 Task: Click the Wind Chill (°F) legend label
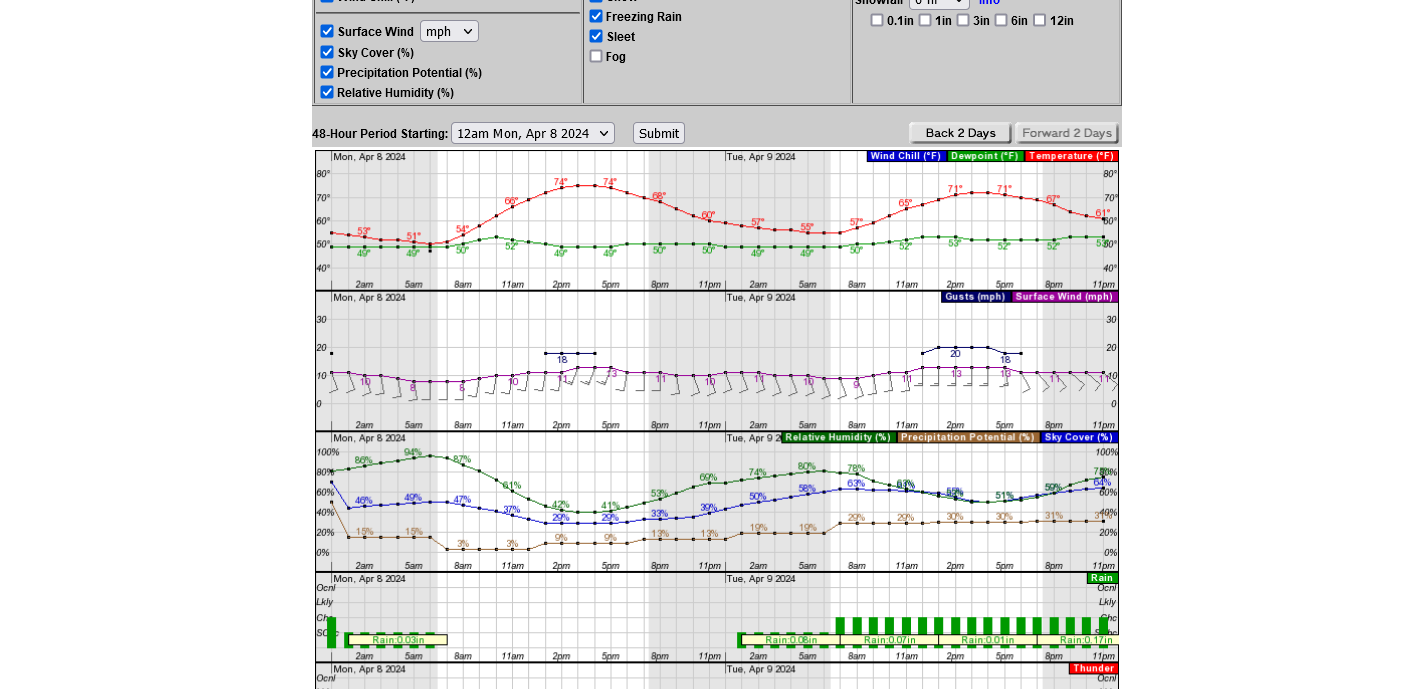pyautogui.click(x=906, y=156)
